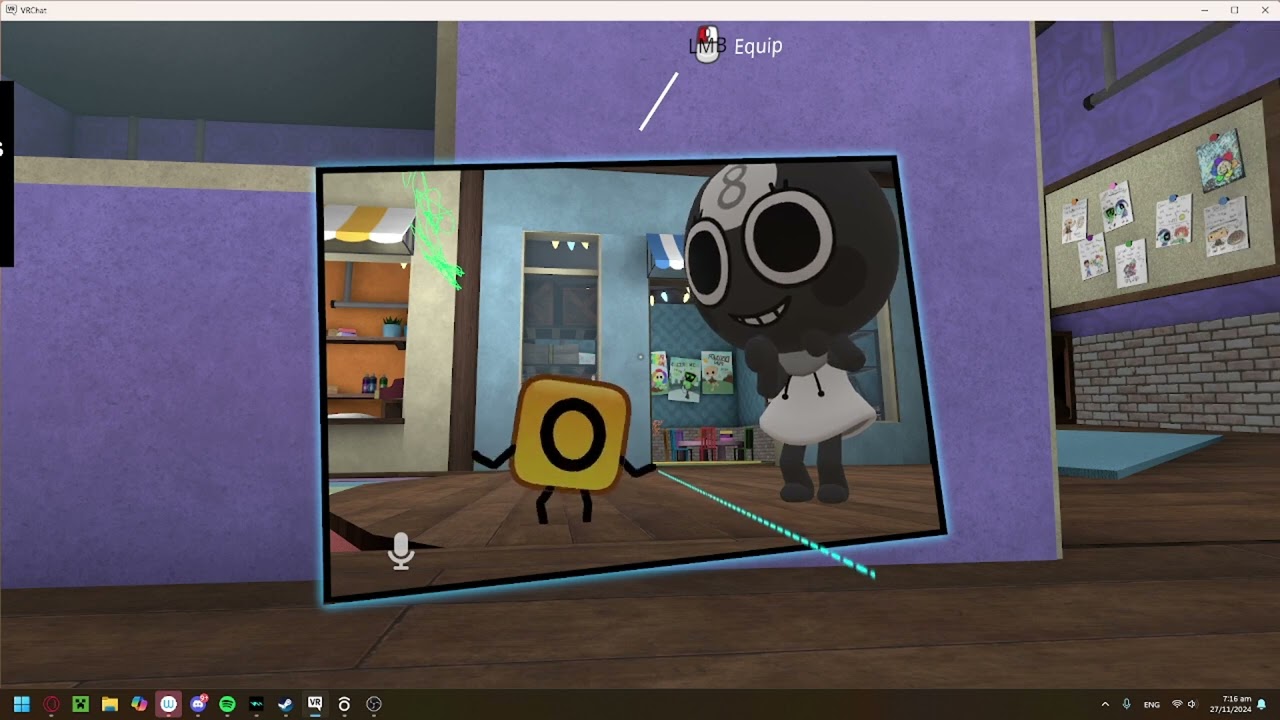Click the microphone tray icon
This screenshot has height=720, width=1280.
pyautogui.click(x=1127, y=704)
